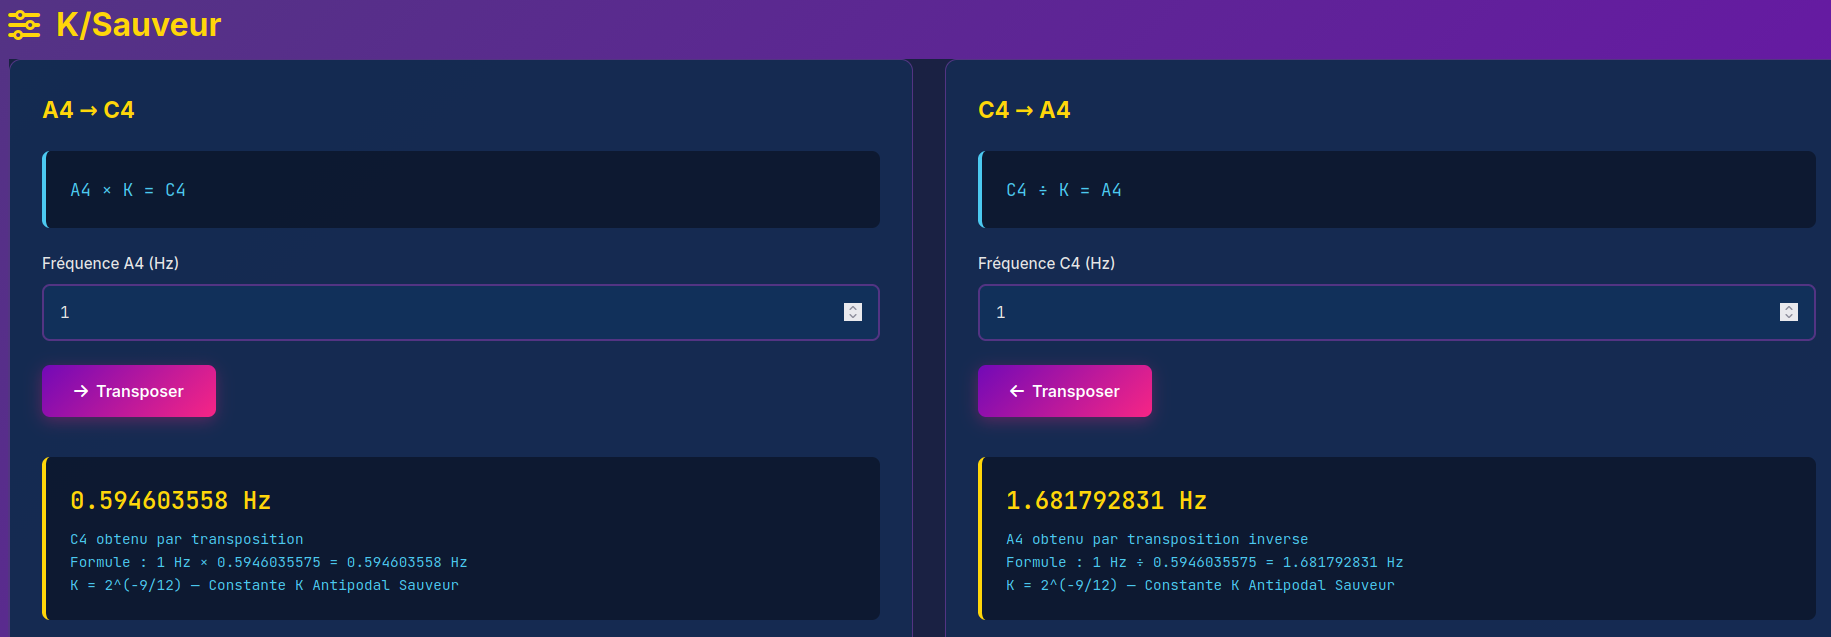Image resolution: width=1831 pixels, height=637 pixels.
Task: Click the A4 × K = C4 formula box
Action: [461, 190]
